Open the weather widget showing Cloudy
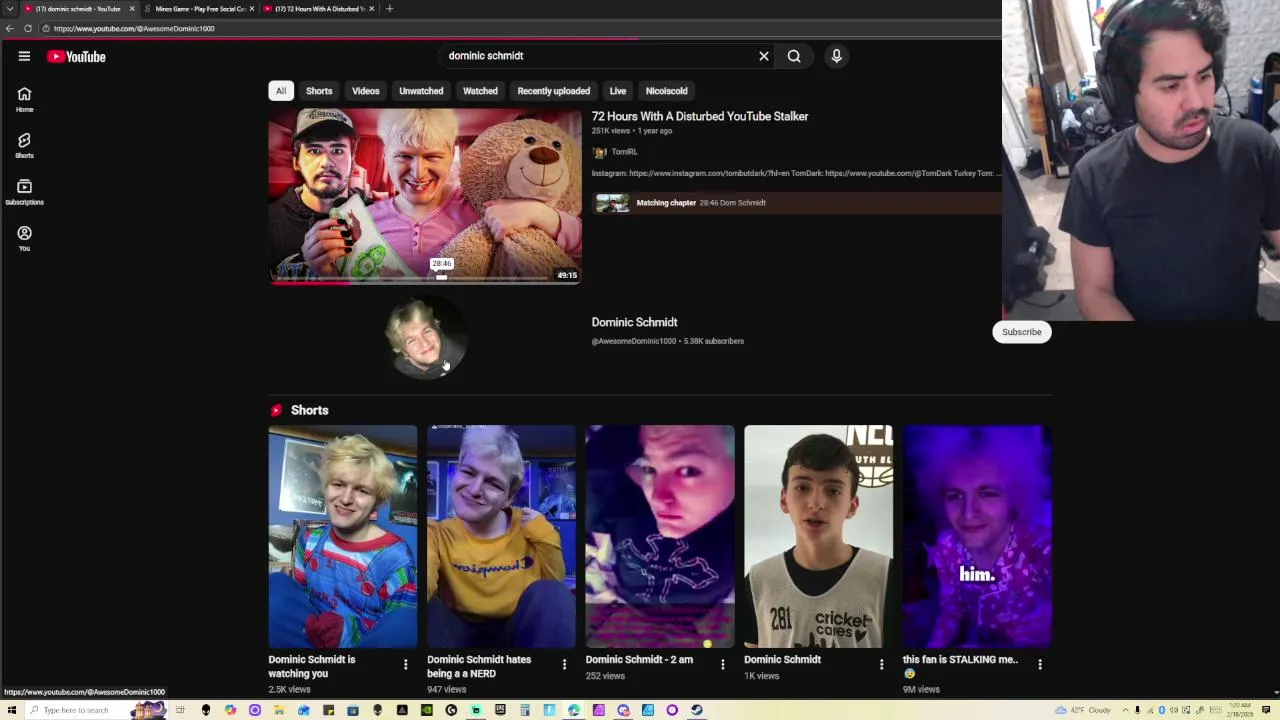Screen dimensions: 1280x720 coord(1082,710)
